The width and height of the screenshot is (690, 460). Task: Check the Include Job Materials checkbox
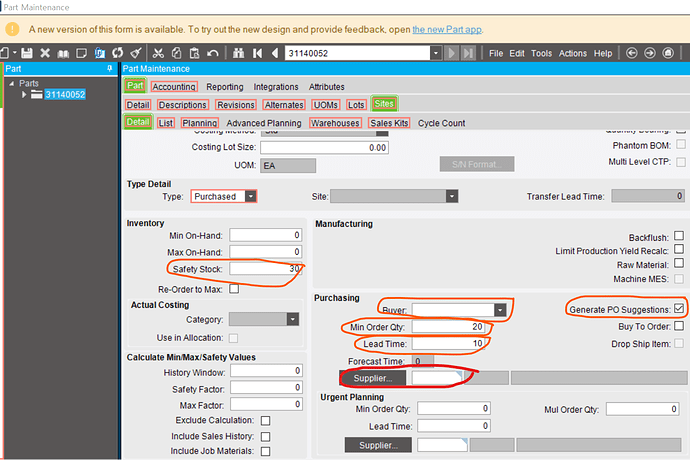[x=265, y=451]
